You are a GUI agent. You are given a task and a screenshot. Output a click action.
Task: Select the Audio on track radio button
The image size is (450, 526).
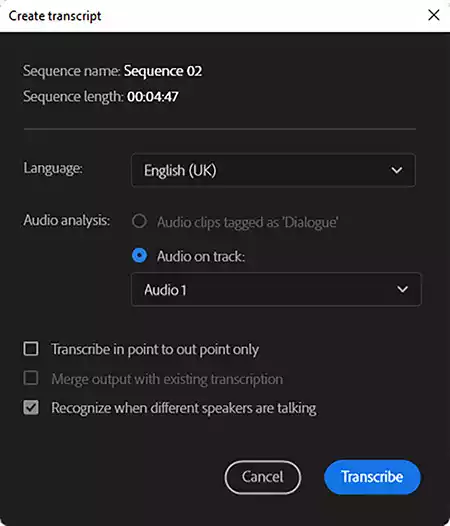(139, 256)
